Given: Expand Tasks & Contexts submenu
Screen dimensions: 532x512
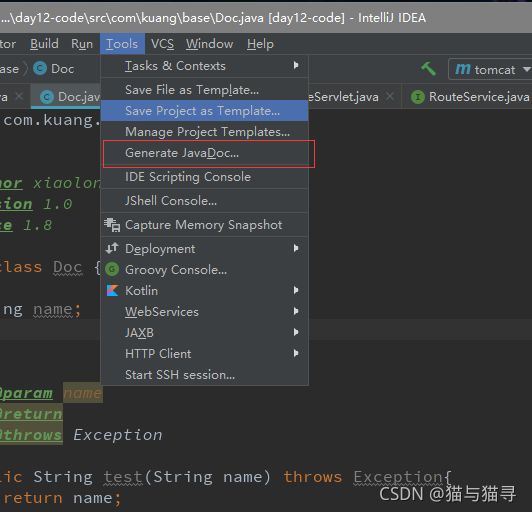Looking at the screenshot, I should click(x=205, y=65).
